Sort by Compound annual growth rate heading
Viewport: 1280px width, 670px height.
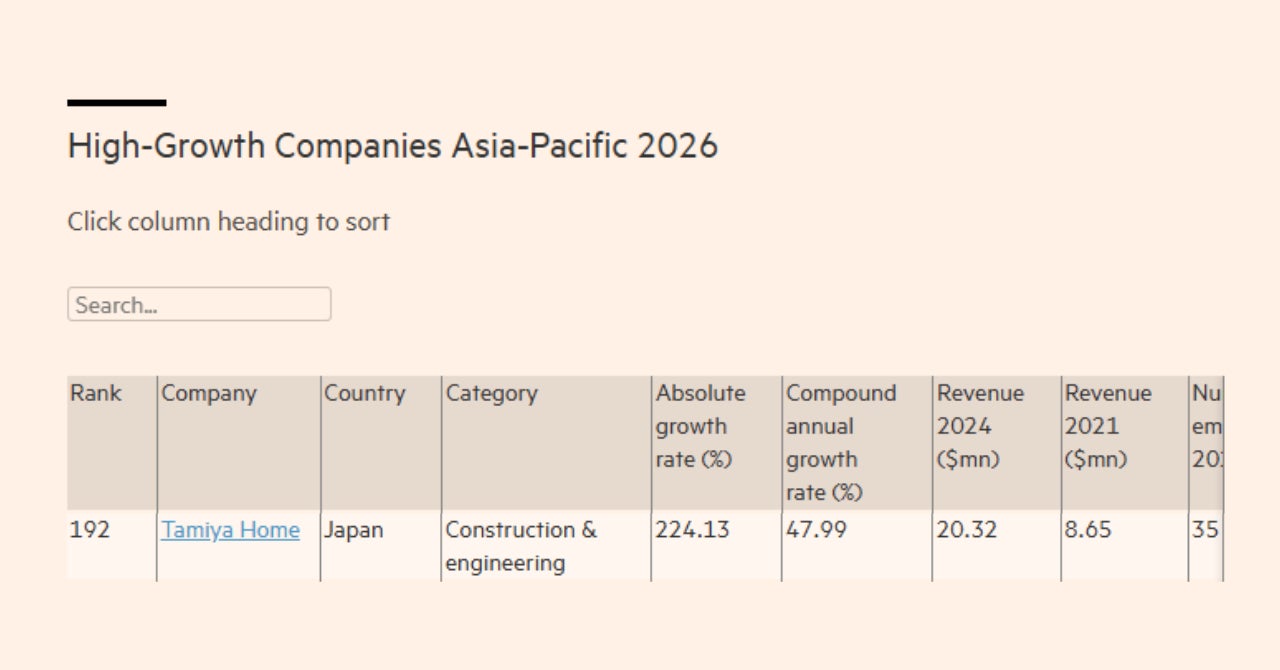(x=840, y=442)
